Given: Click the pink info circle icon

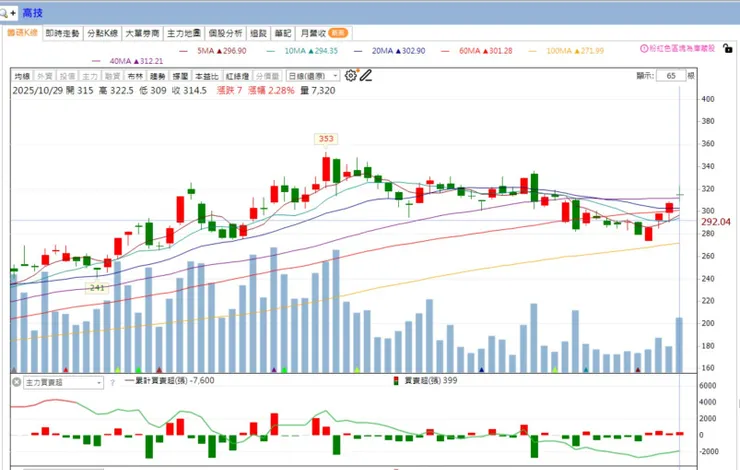Looking at the screenshot, I should (x=644, y=48).
